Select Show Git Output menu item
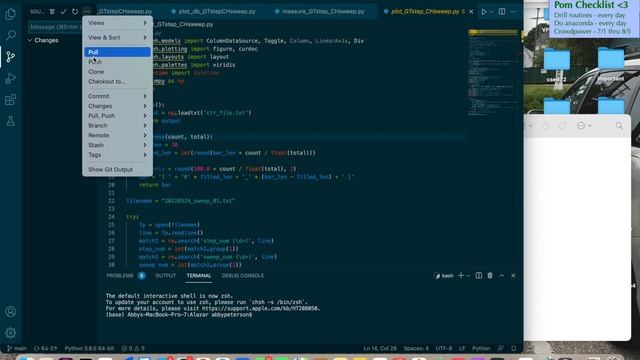Image resolution: width=640 pixels, height=360 pixels. (117, 169)
